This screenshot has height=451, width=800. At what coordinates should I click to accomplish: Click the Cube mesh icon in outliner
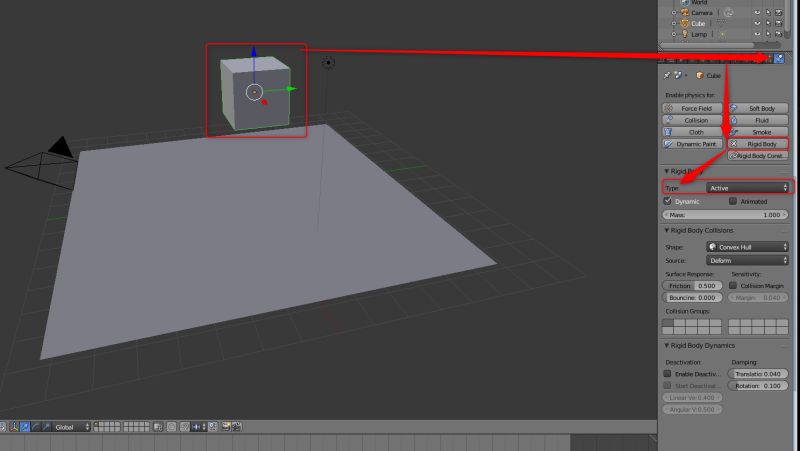685,23
